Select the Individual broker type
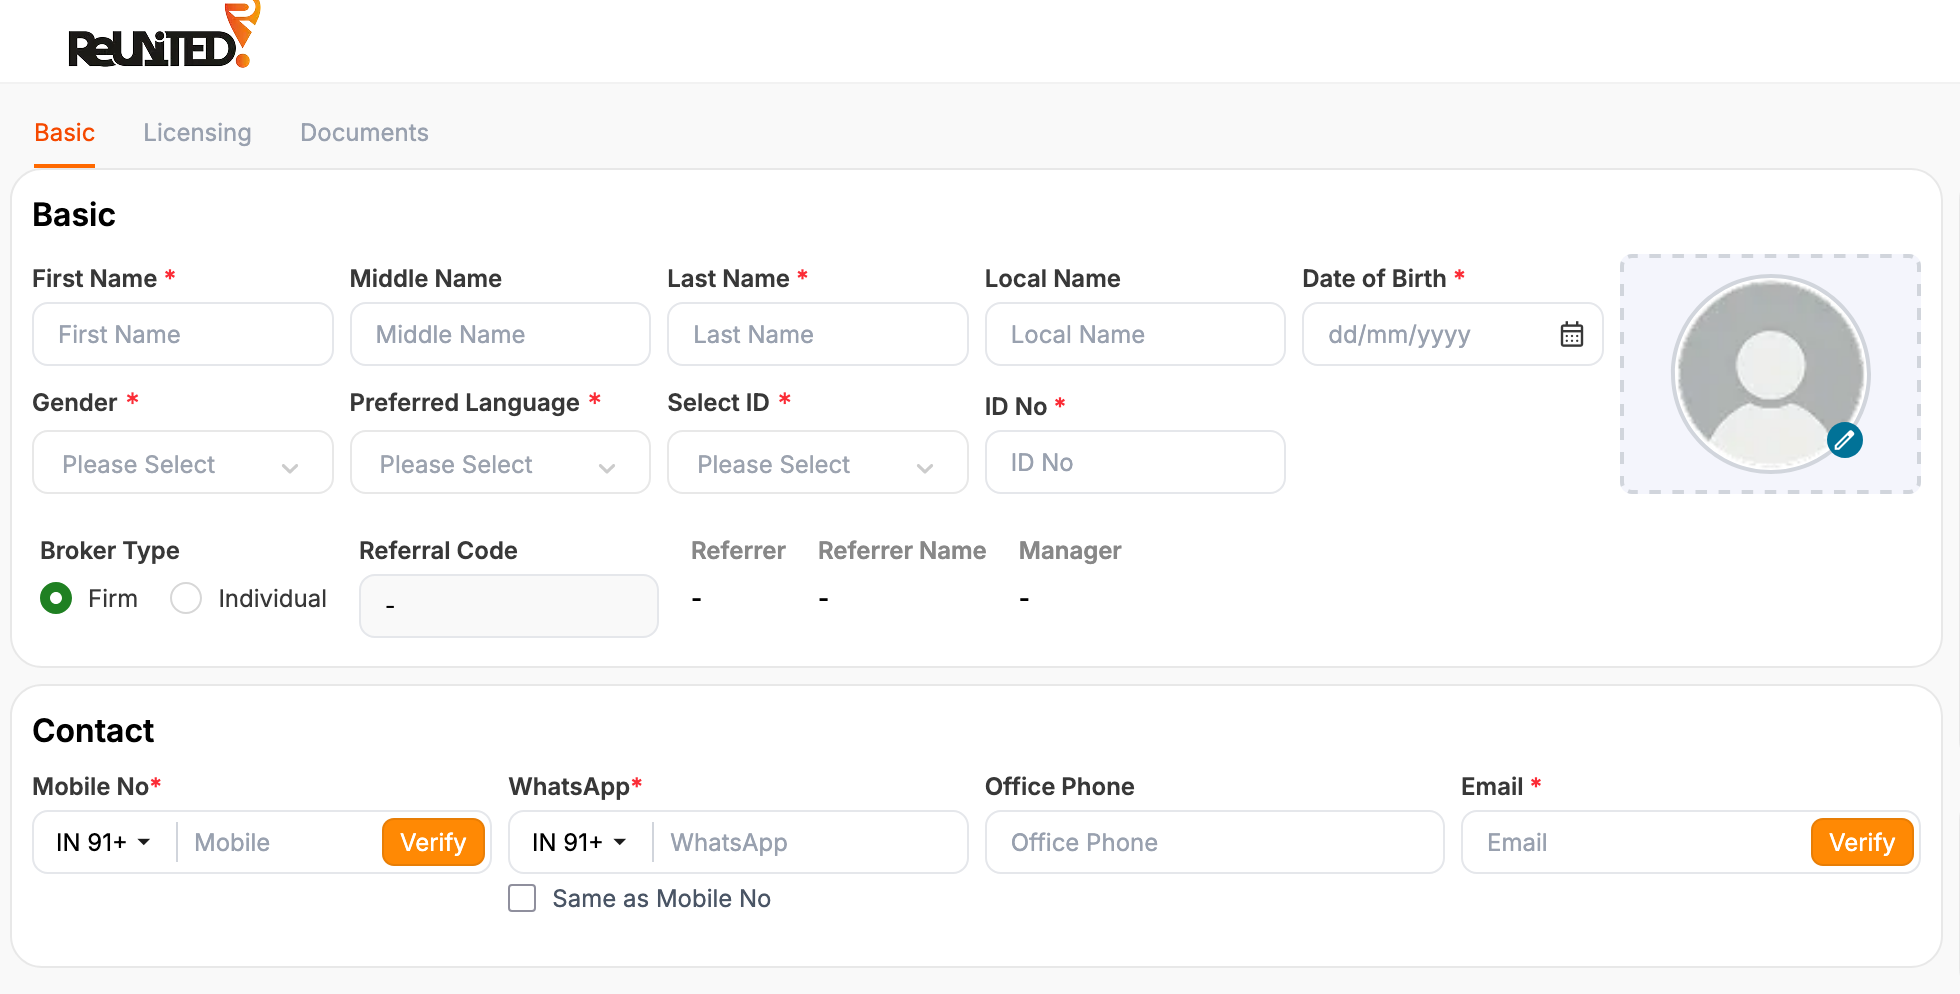Screen dimensions: 1960x994 tap(186, 598)
